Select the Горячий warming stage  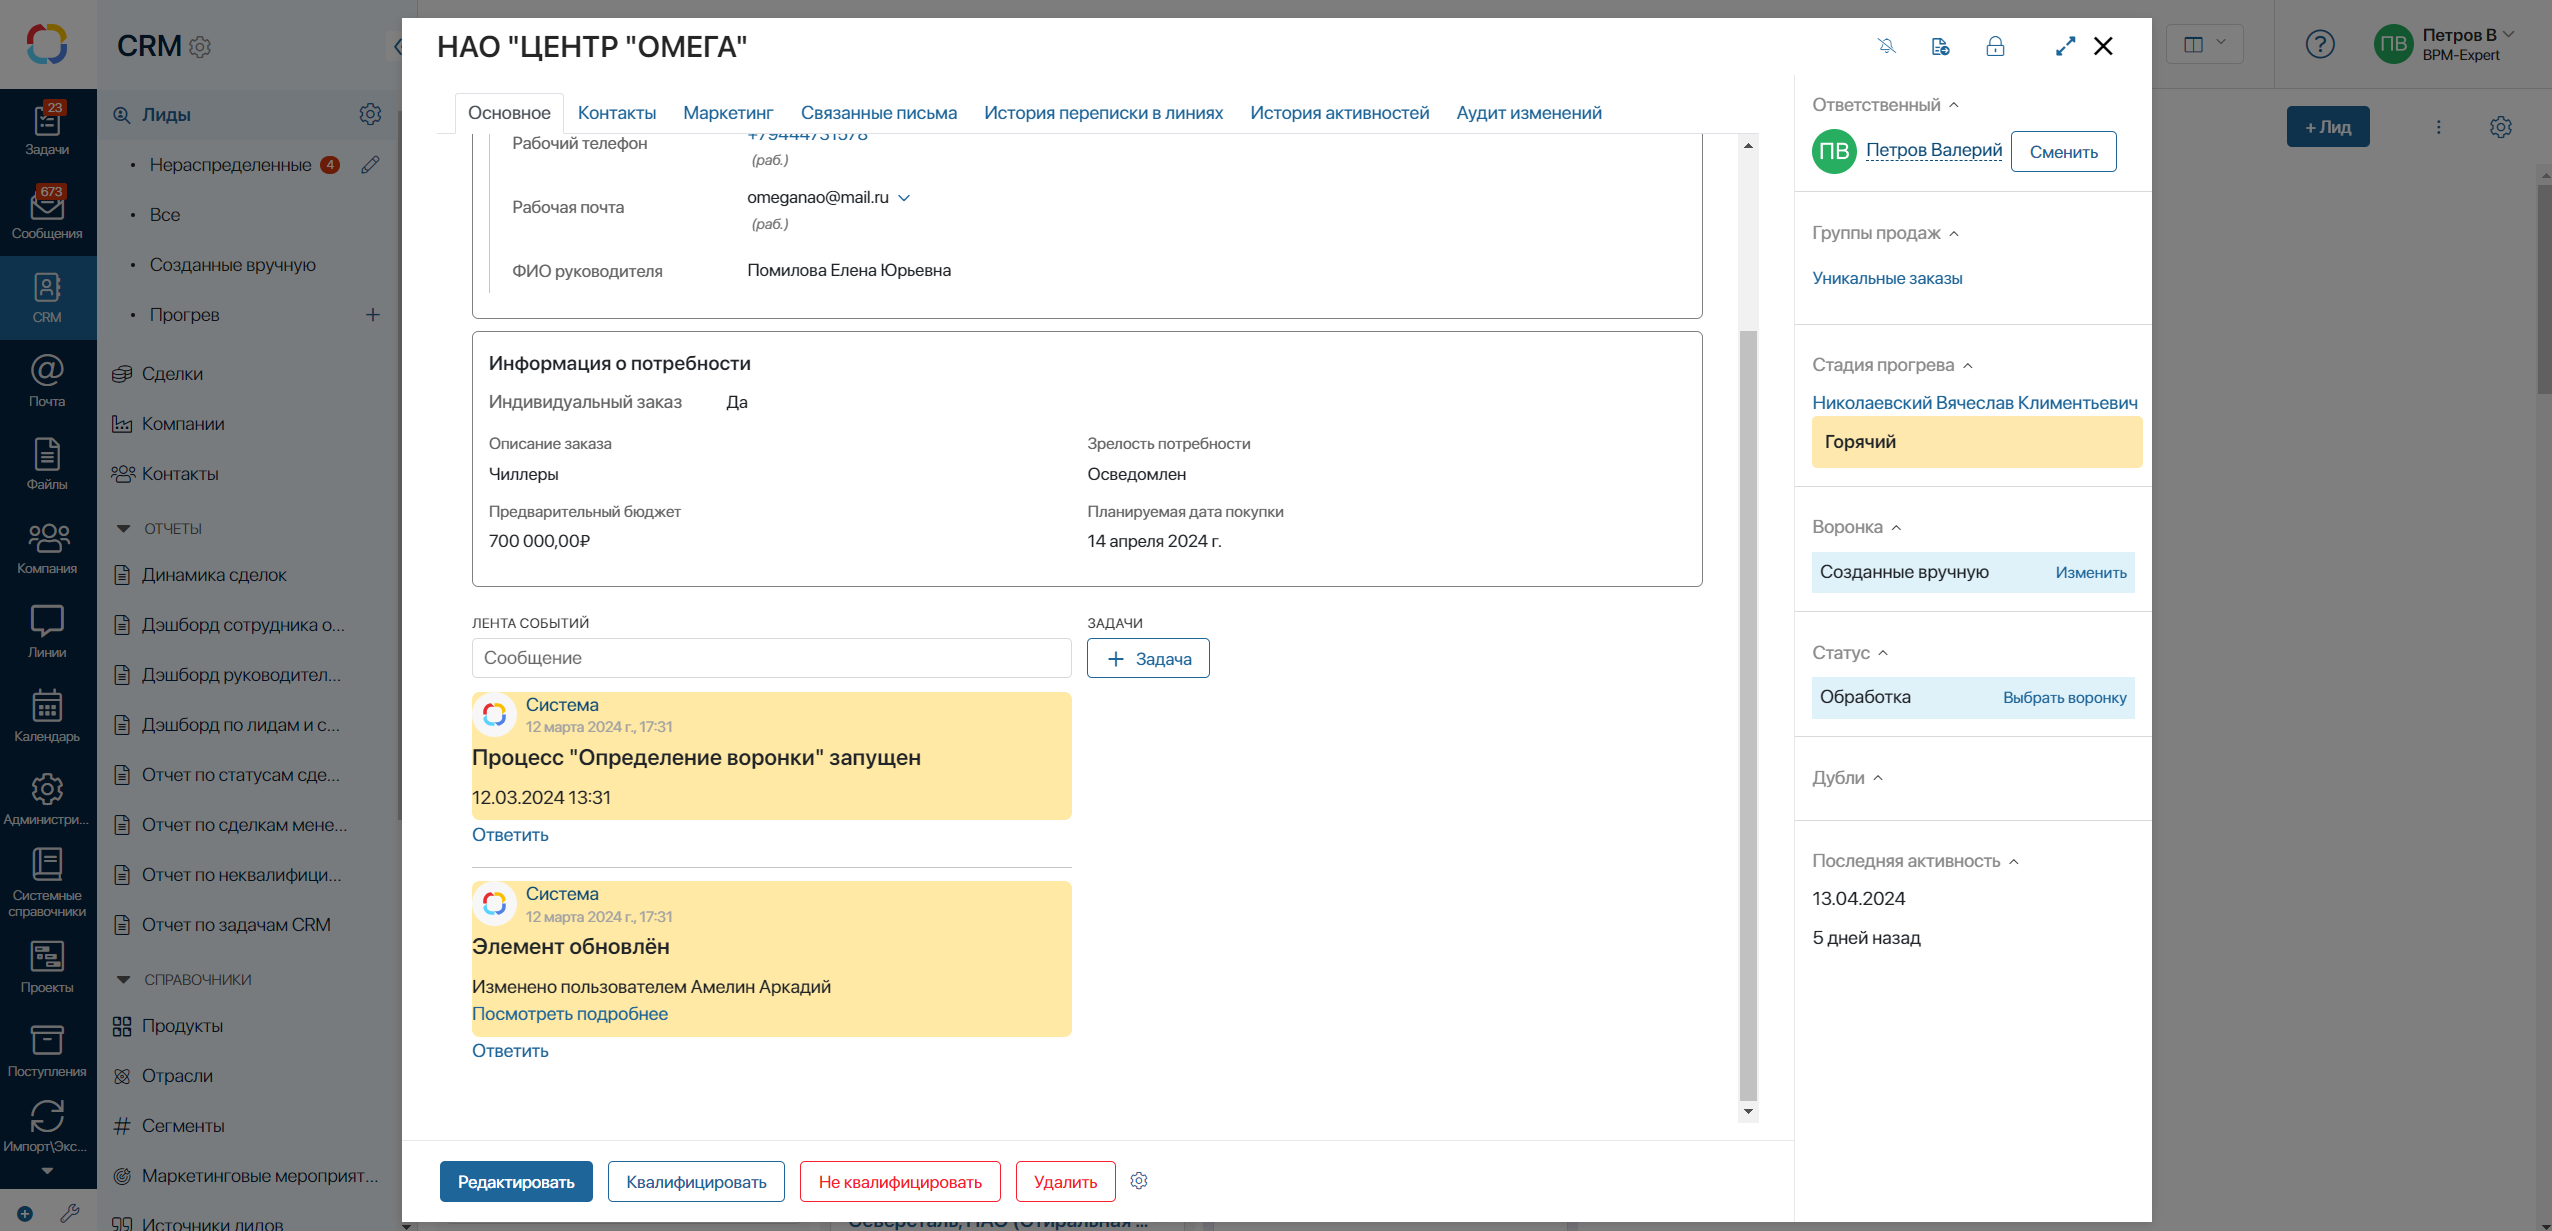pyautogui.click(x=1977, y=442)
